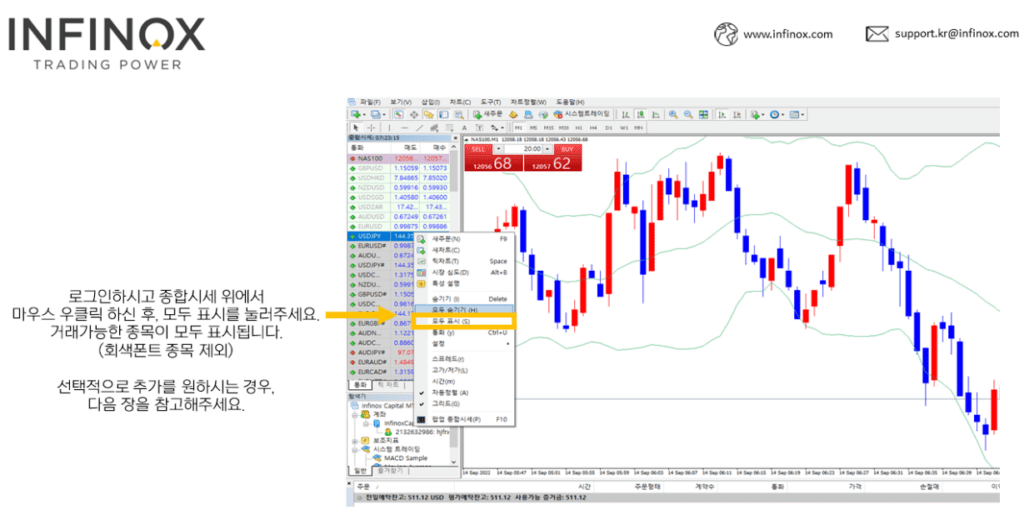The image size is (1024, 530).
Task: Open the 차트(C) menu
Action: tap(460, 102)
